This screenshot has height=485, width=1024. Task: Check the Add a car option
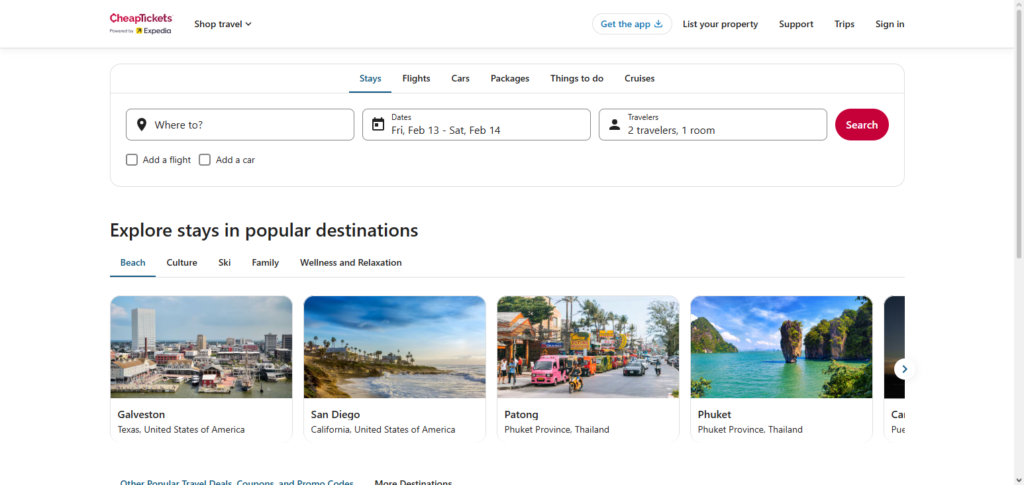pyautogui.click(x=205, y=160)
